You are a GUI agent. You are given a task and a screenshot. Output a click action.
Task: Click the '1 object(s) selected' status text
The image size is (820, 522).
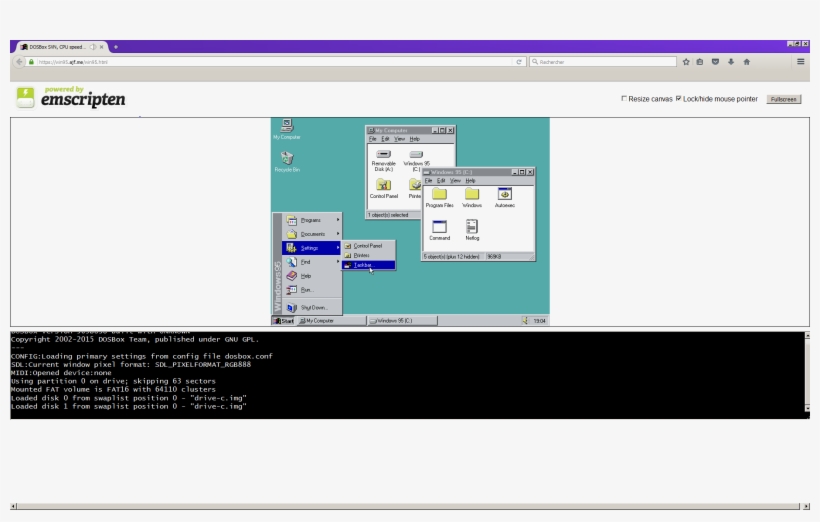point(388,215)
